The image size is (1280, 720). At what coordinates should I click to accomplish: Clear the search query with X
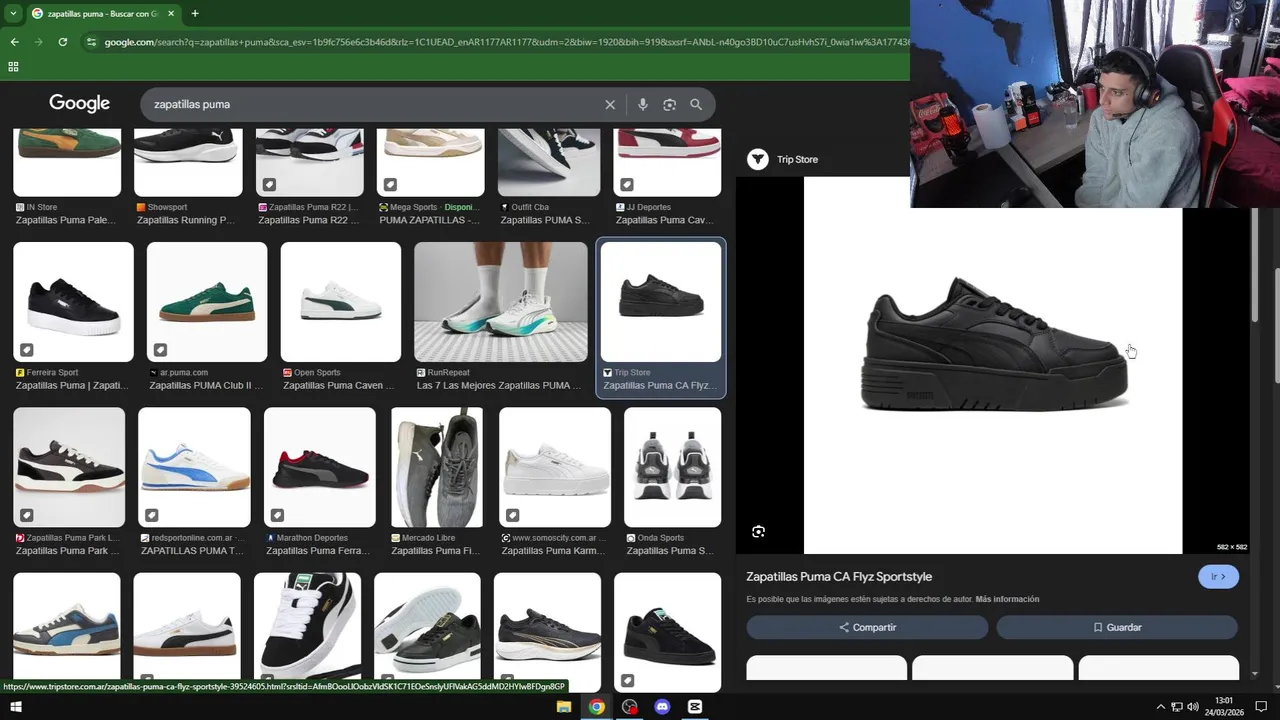click(x=610, y=104)
